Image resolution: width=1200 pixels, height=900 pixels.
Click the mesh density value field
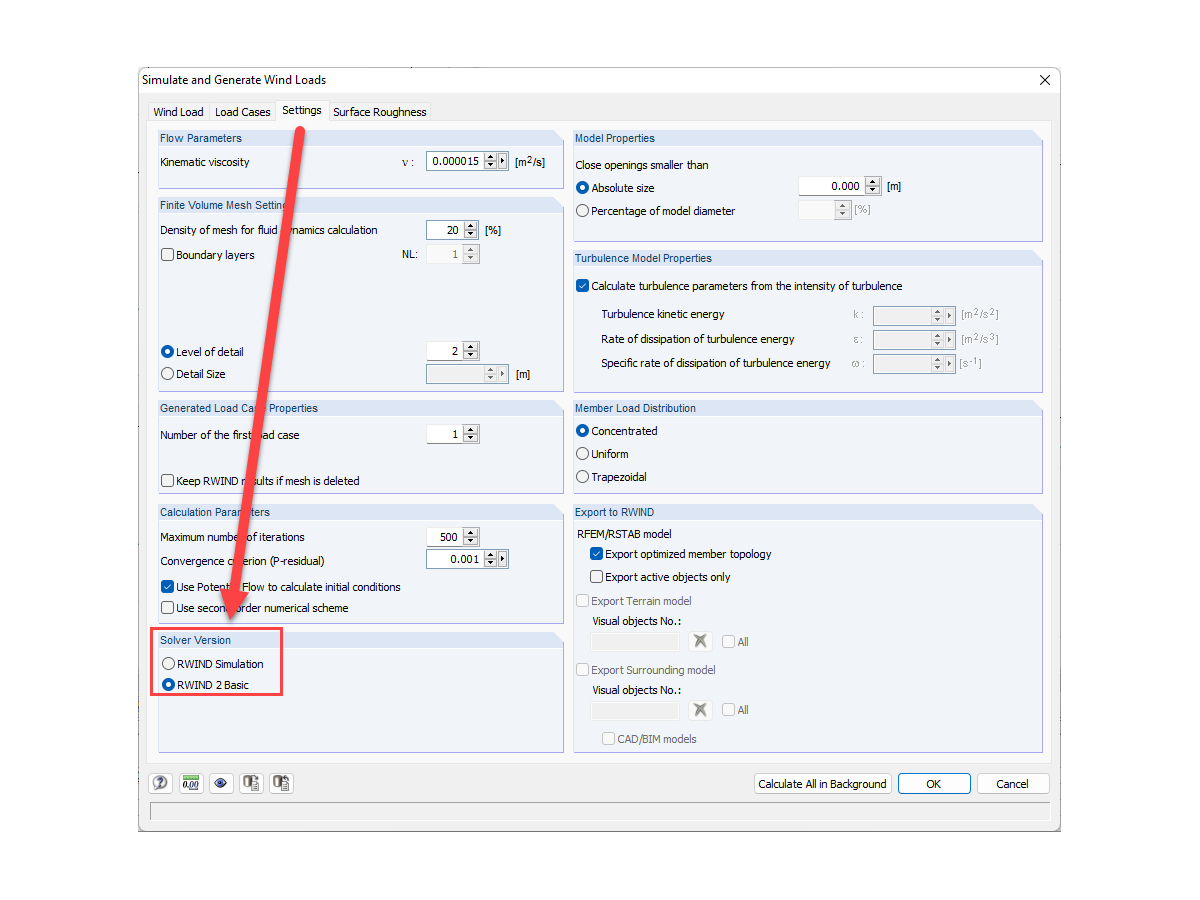click(445, 230)
